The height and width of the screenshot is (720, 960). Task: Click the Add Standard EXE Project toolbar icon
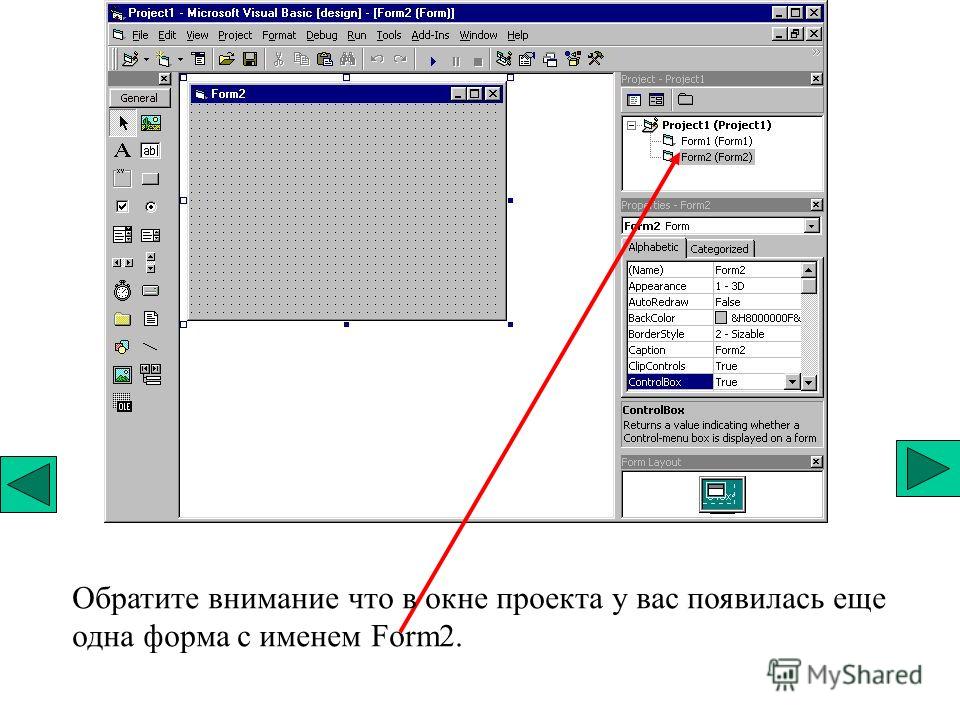coord(130,59)
